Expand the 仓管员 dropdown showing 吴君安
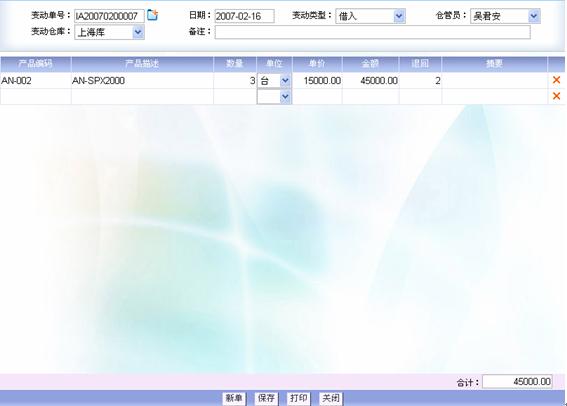This screenshot has width=567, height=406. [505, 16]
